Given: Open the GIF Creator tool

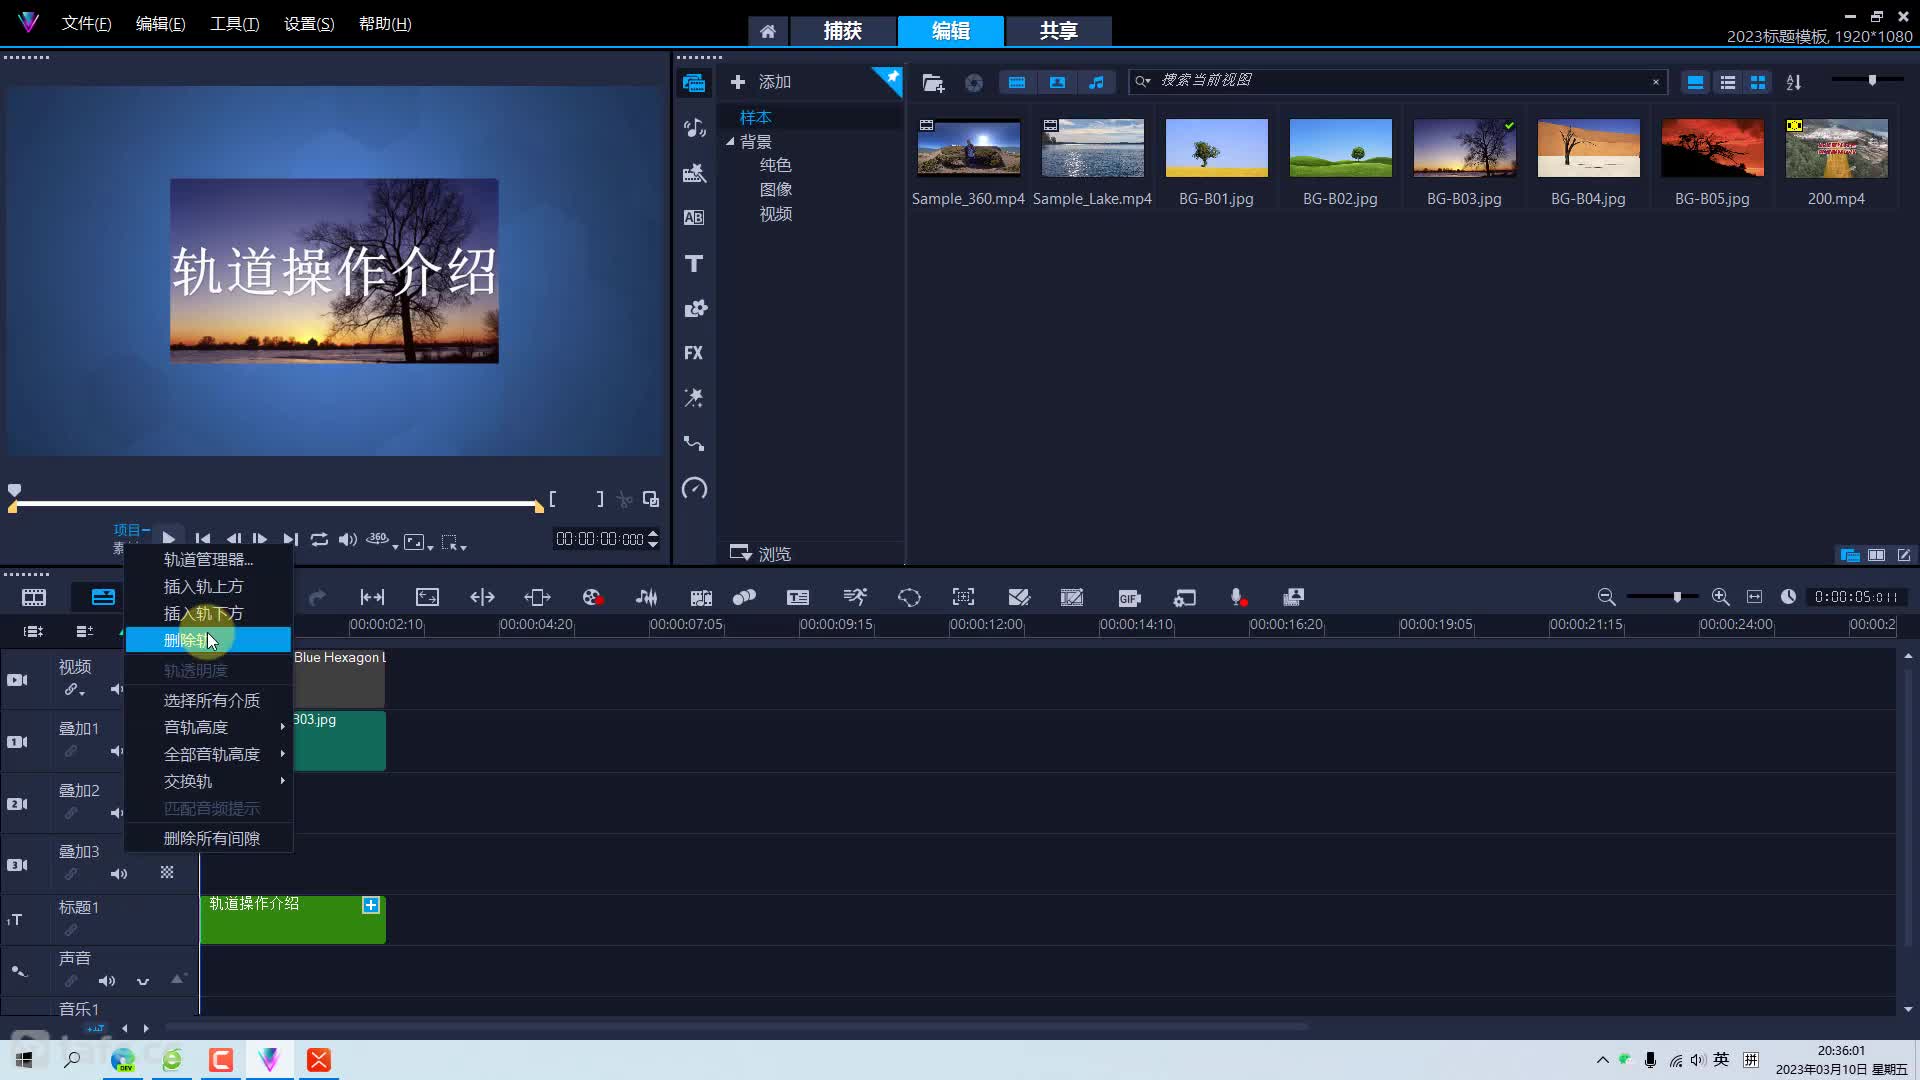Looking at the screenshot, I should (1129, 597).
